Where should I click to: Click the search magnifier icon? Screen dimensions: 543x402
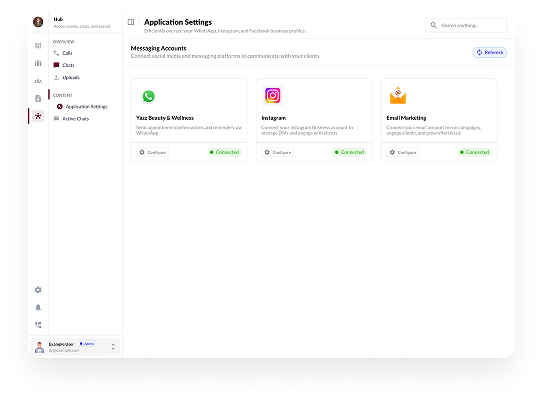[434, 25]
